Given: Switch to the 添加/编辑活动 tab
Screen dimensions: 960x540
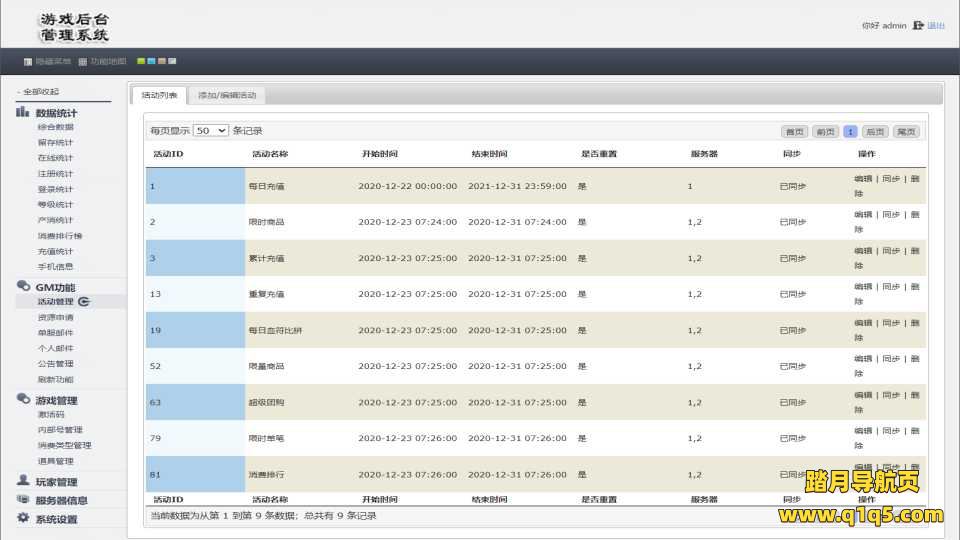Looking at the screenshot, I should 227,95.
